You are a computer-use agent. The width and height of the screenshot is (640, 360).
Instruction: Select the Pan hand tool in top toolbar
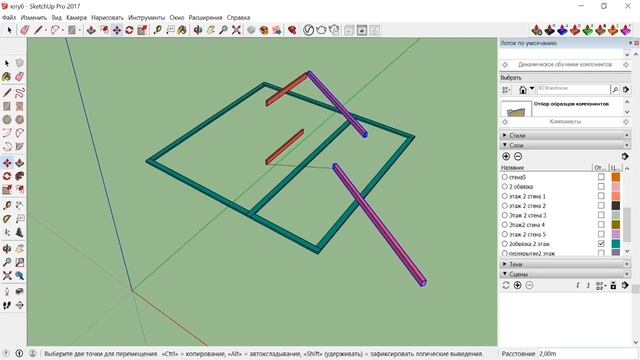click(x=211, y=30)
